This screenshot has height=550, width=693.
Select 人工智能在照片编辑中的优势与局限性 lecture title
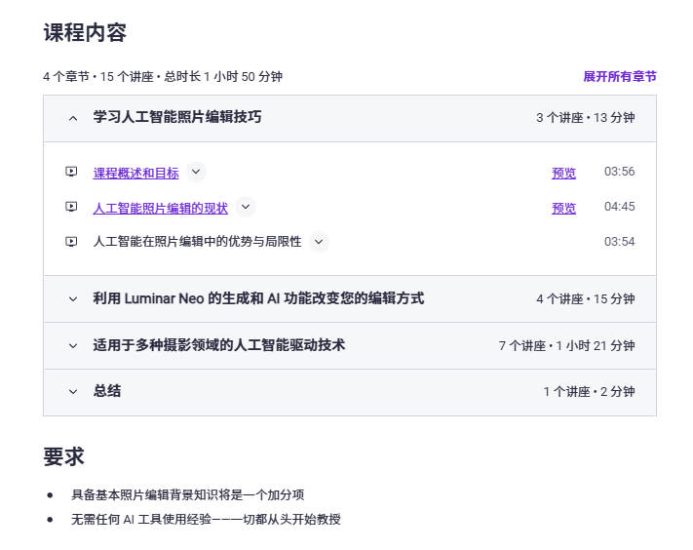pos(197,242)
